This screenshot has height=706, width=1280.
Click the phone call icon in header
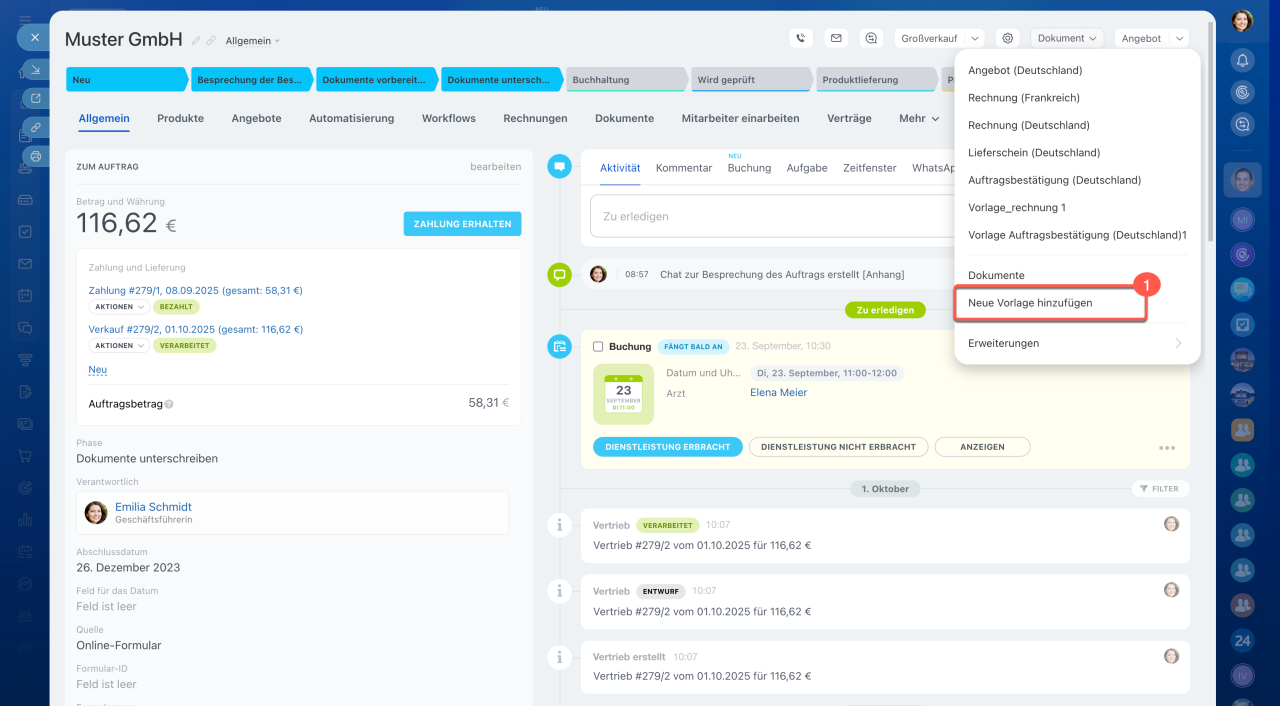click(x=800, y=38)
